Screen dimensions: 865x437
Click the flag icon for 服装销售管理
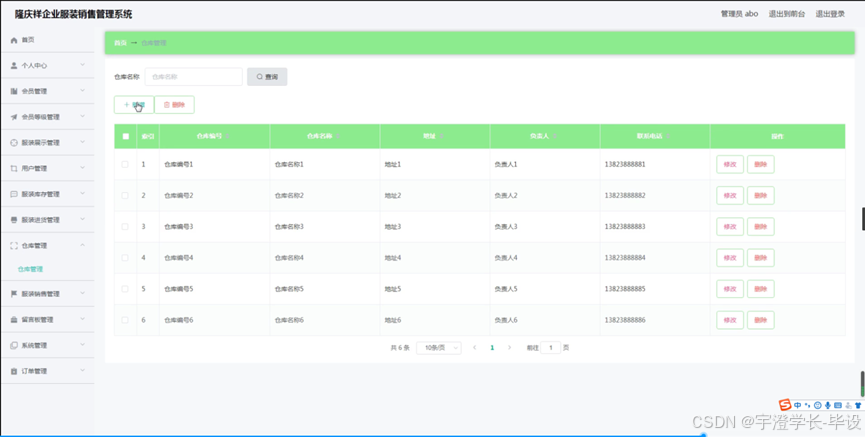[14, 294]
